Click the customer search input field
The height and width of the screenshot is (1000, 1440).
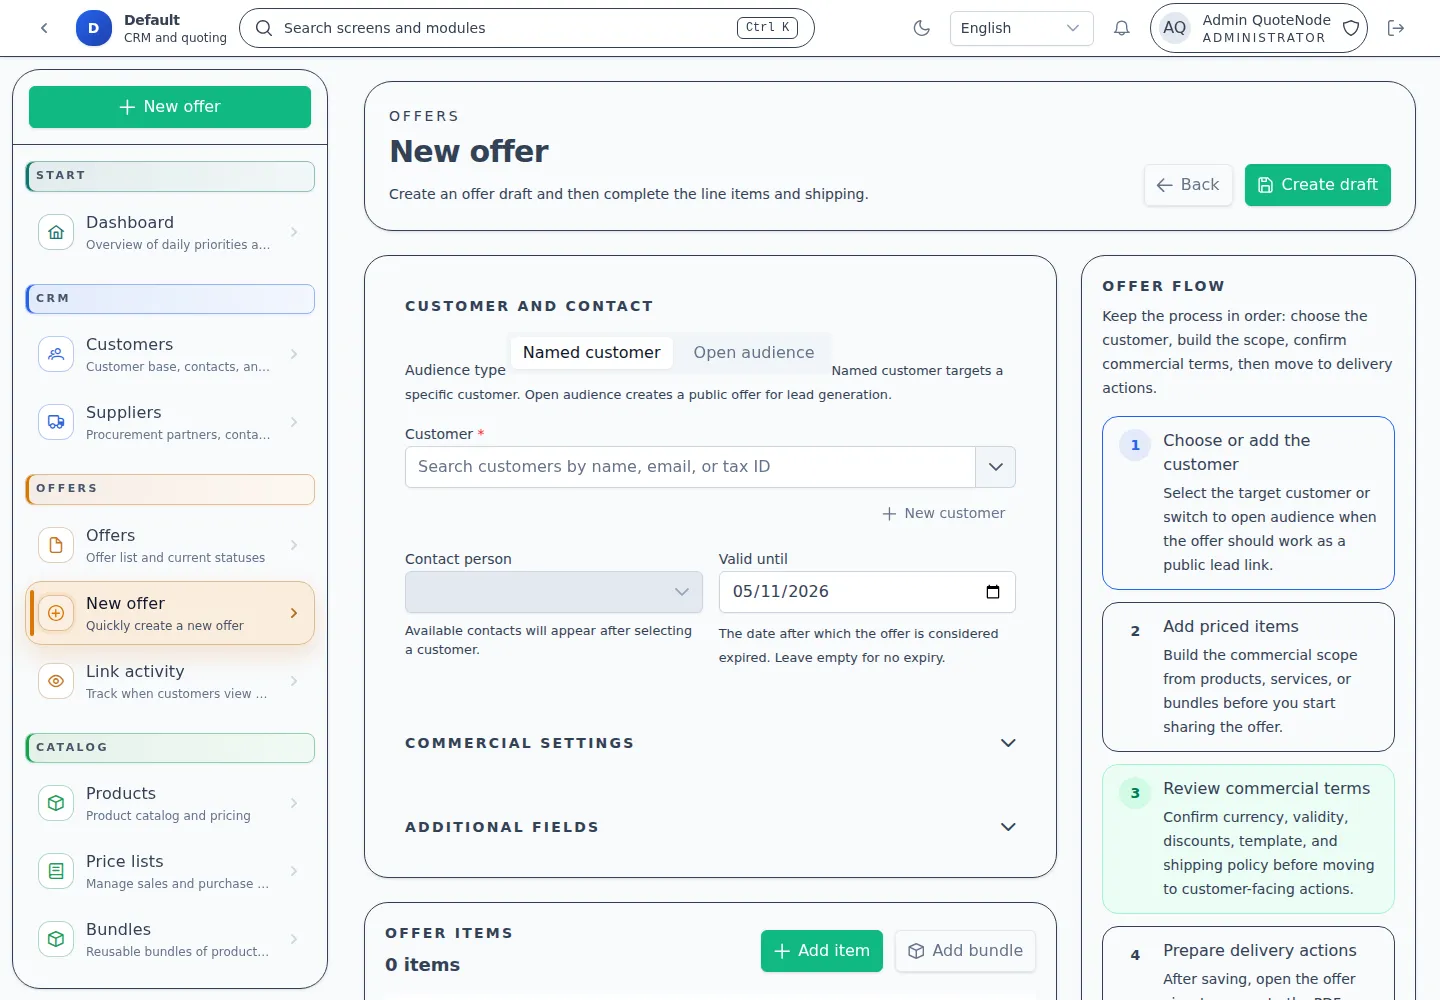690,467
